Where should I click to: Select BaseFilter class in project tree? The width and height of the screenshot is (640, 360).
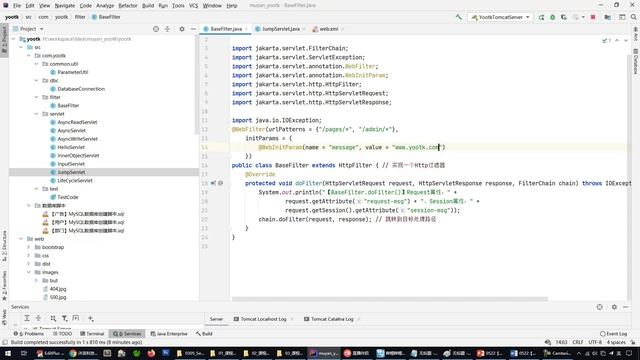click(68, 105)
